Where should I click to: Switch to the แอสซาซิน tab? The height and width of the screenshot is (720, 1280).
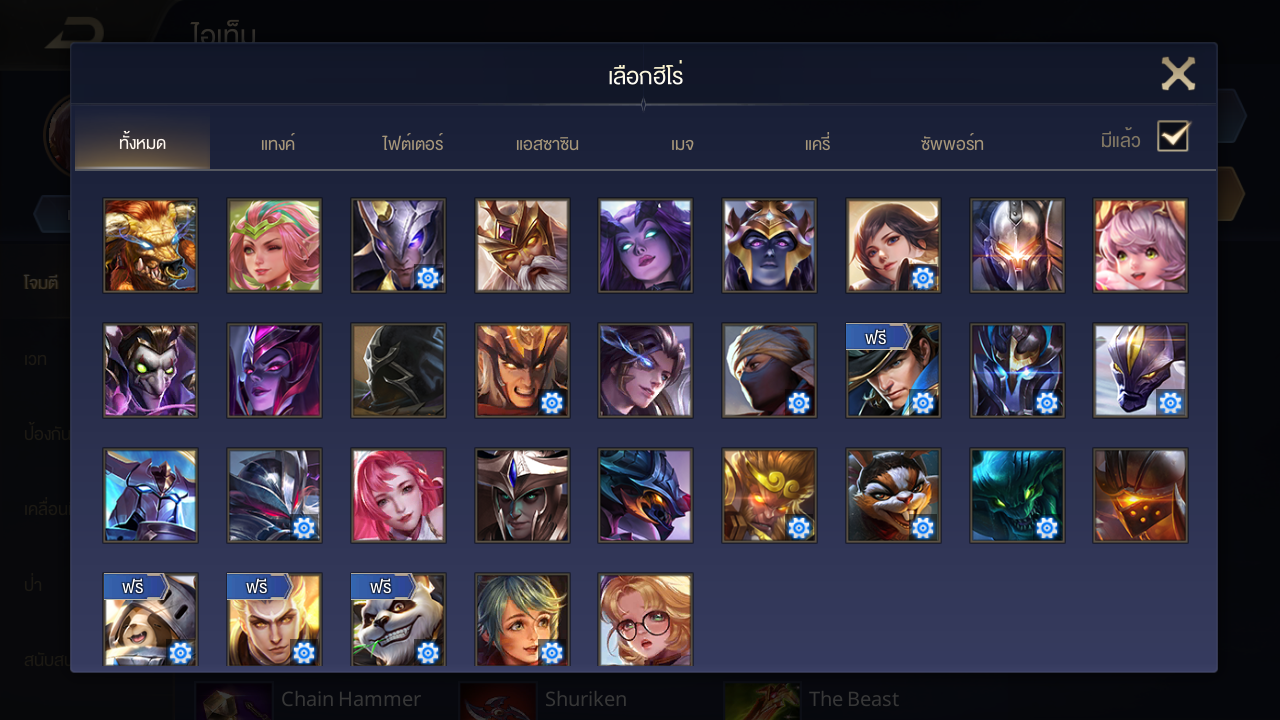point(547,144)
